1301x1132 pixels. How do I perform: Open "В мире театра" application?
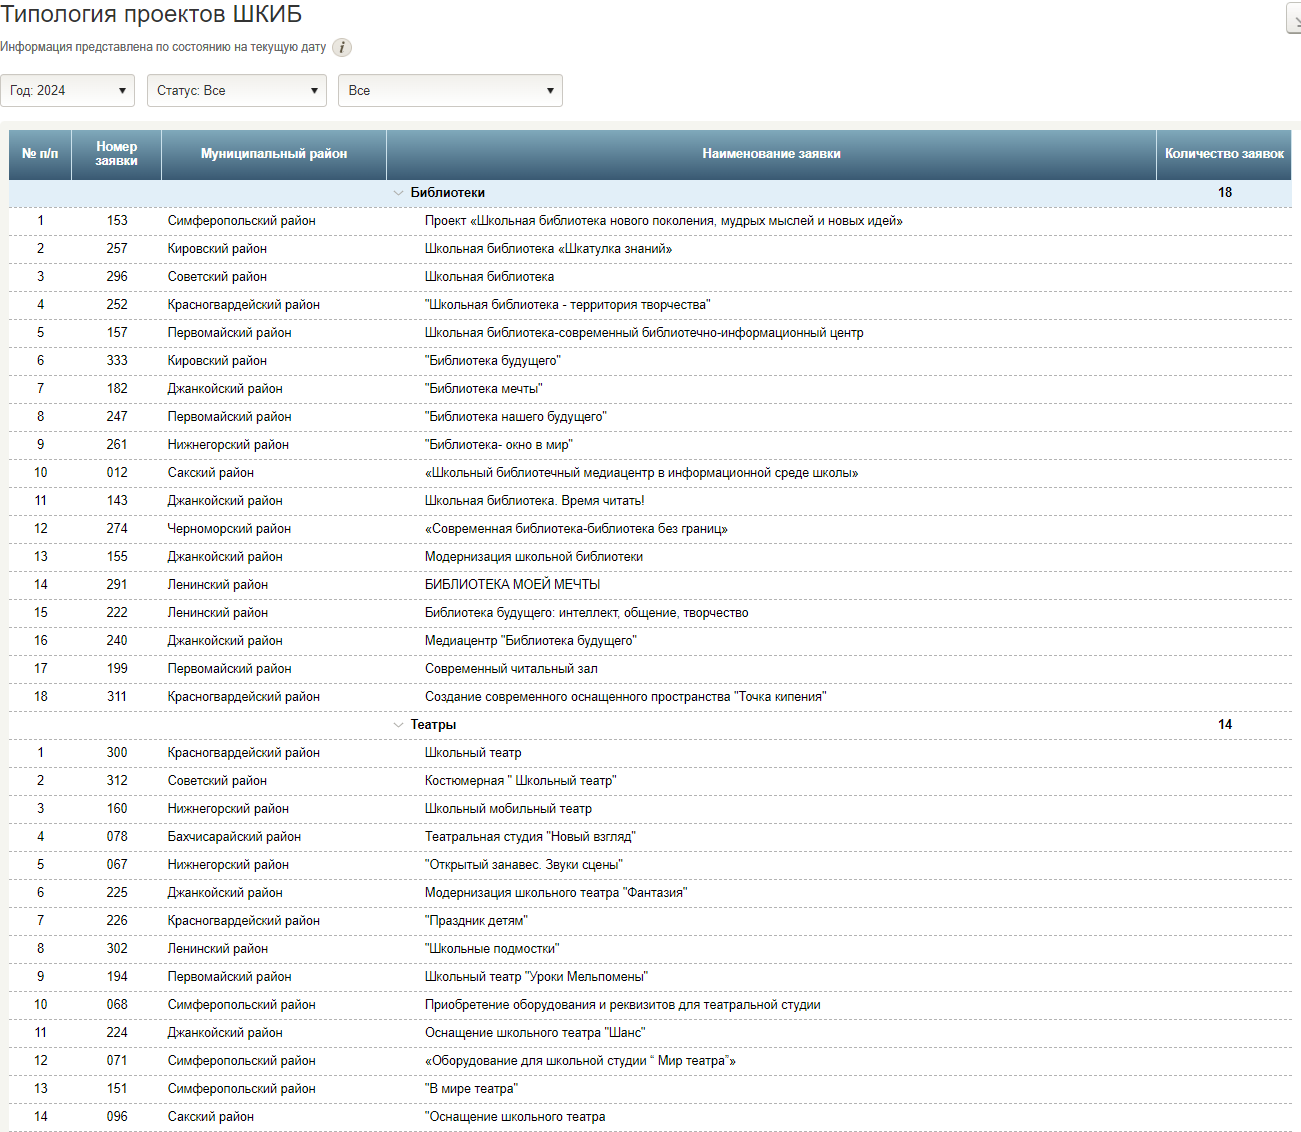click(x=471, y=1089)
